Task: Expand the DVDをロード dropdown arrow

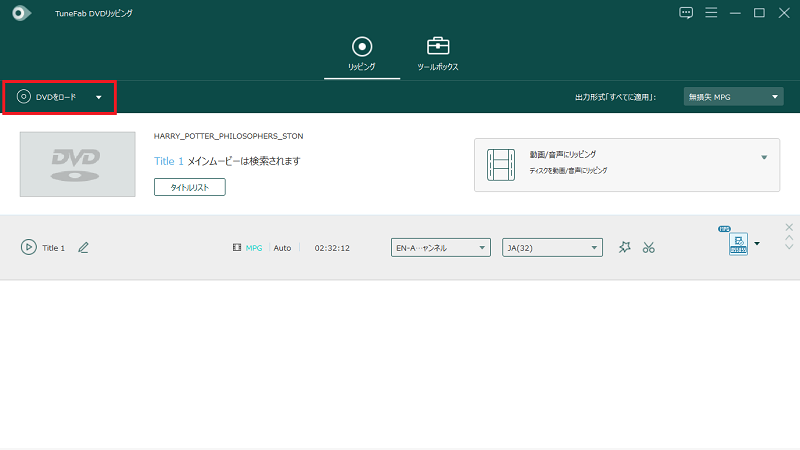Action: [98, 97]
